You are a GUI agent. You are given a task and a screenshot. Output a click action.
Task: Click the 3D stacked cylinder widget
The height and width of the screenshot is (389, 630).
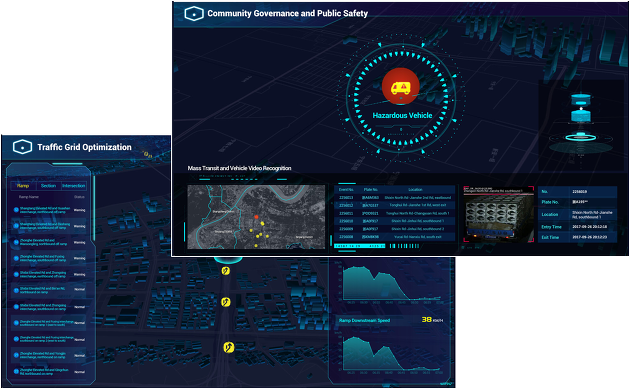point(581,119)
